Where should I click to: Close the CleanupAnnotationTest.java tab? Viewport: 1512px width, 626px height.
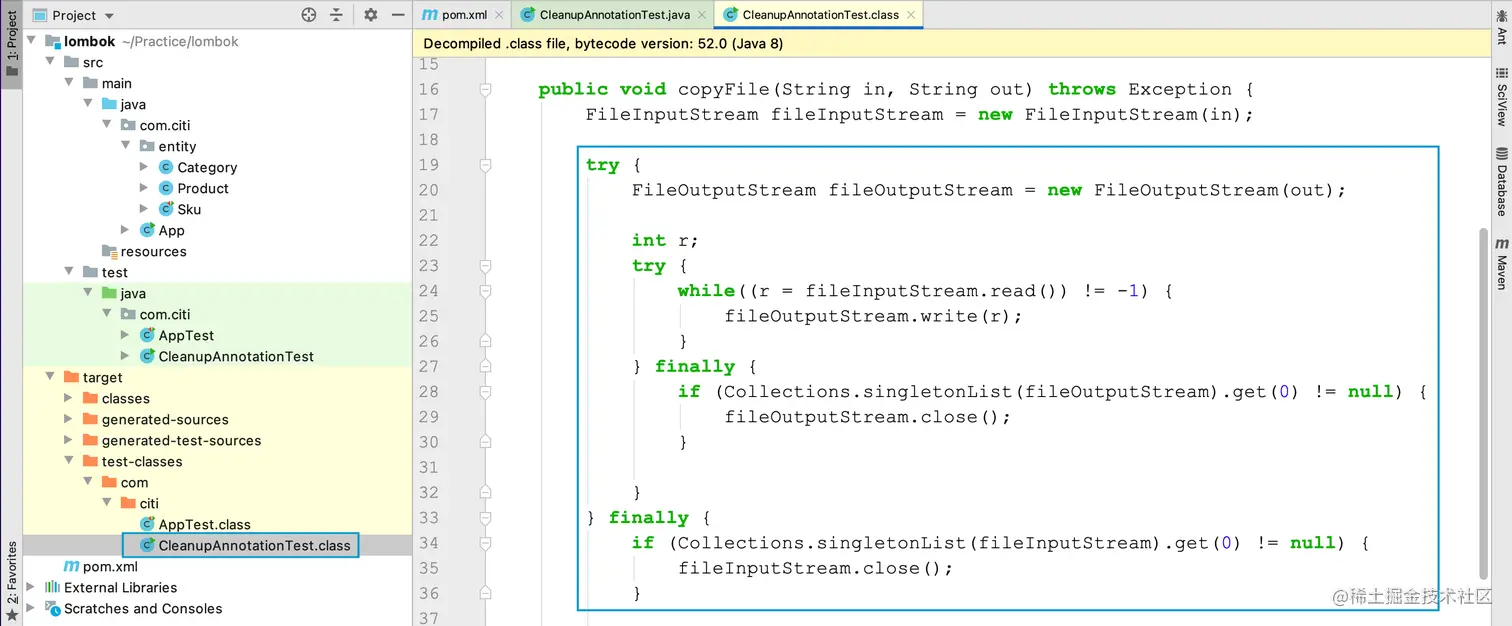click(702, 15)
